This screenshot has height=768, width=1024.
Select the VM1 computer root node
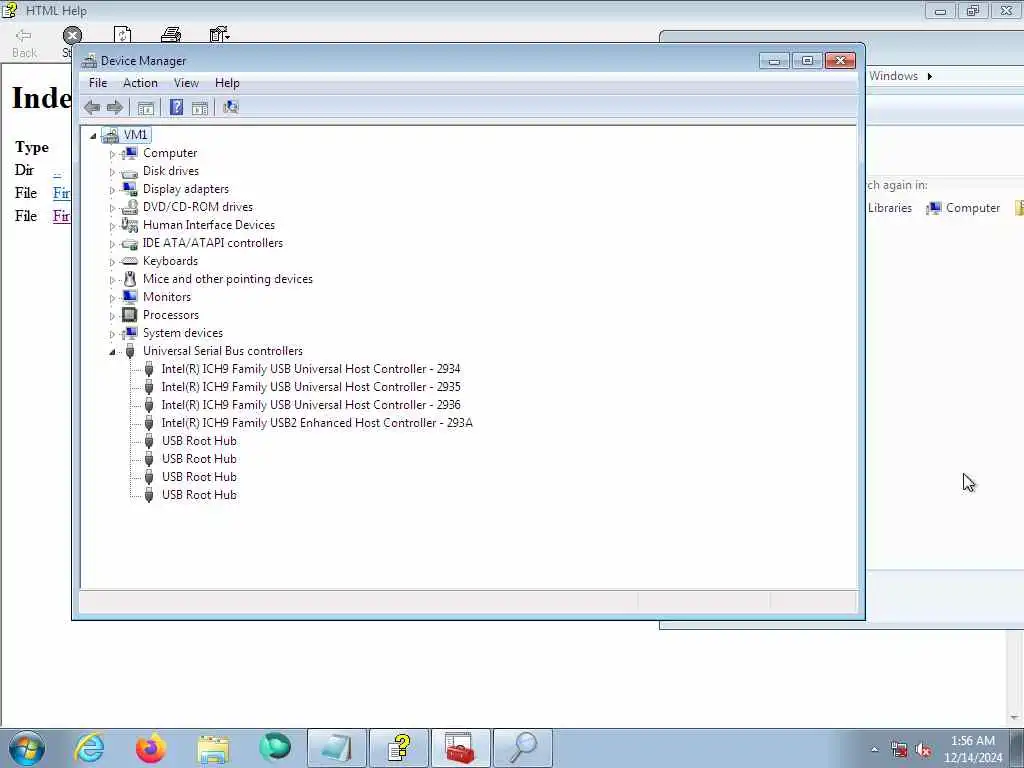click(x=136, y=135)
